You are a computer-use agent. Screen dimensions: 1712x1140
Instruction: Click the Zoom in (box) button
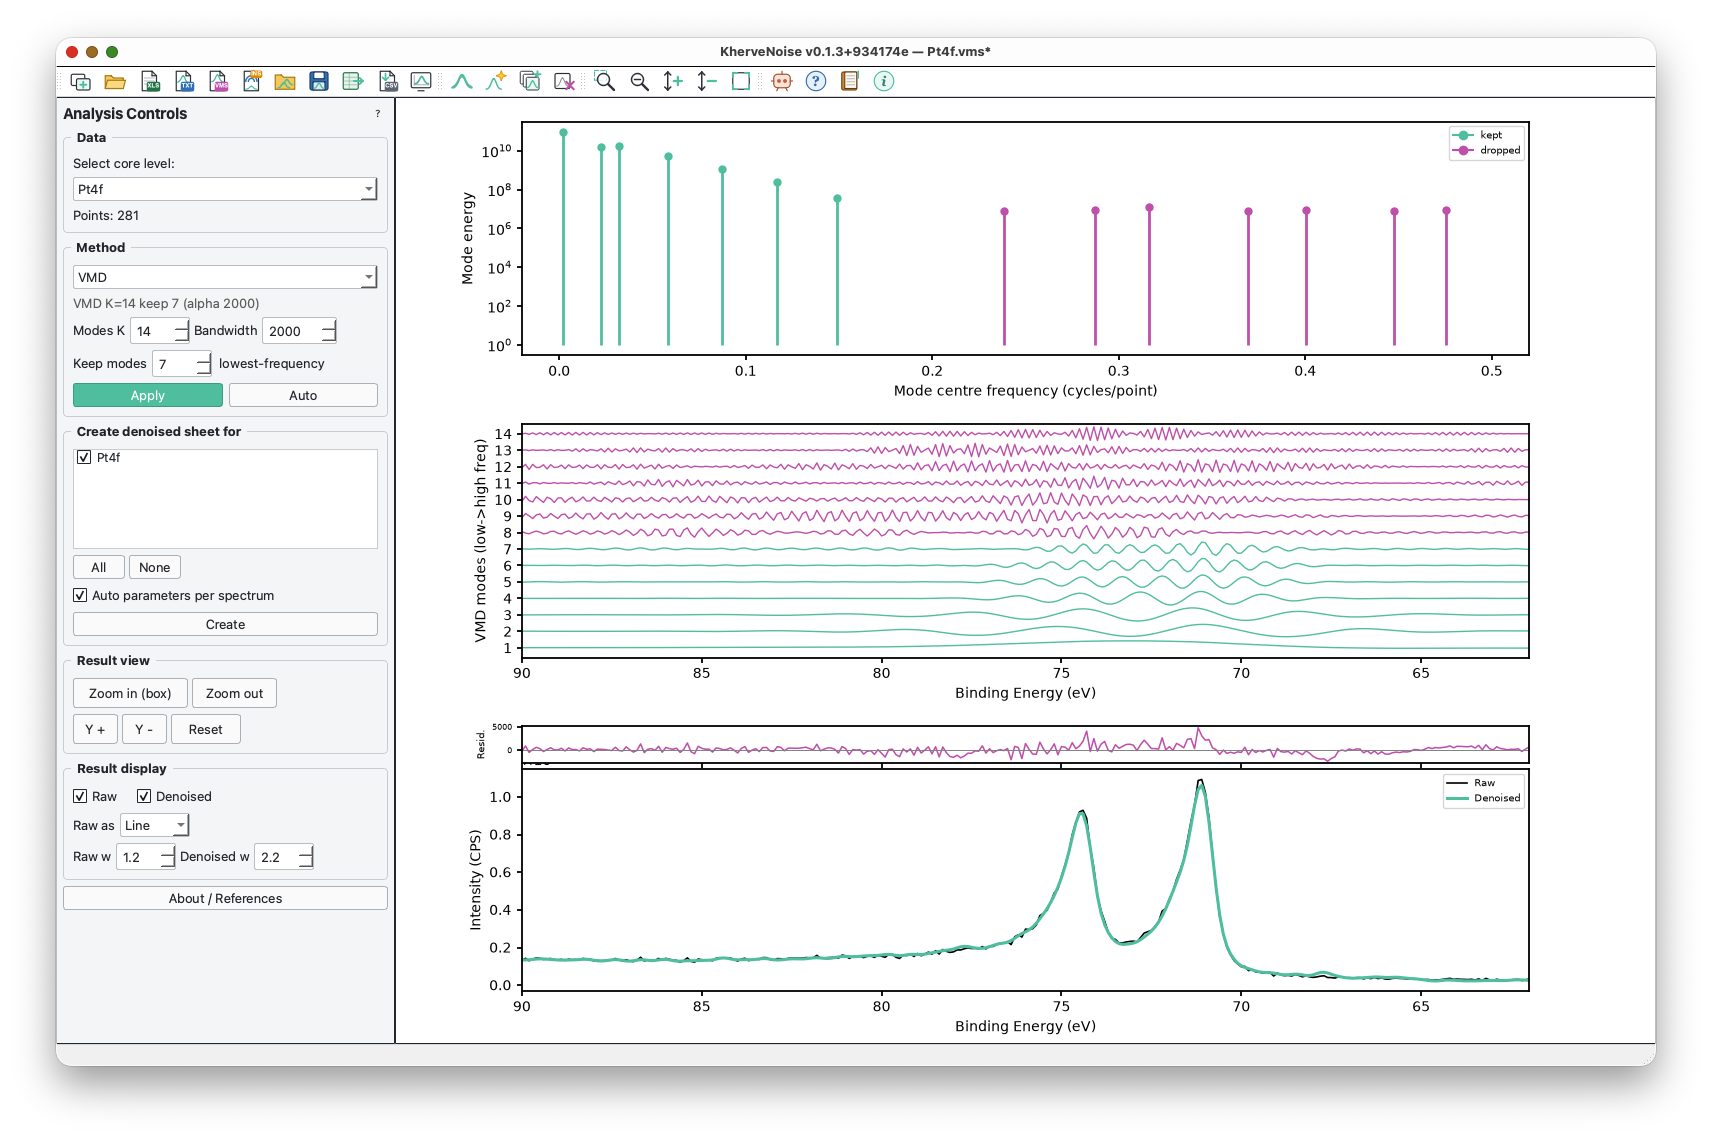point(130,693)
